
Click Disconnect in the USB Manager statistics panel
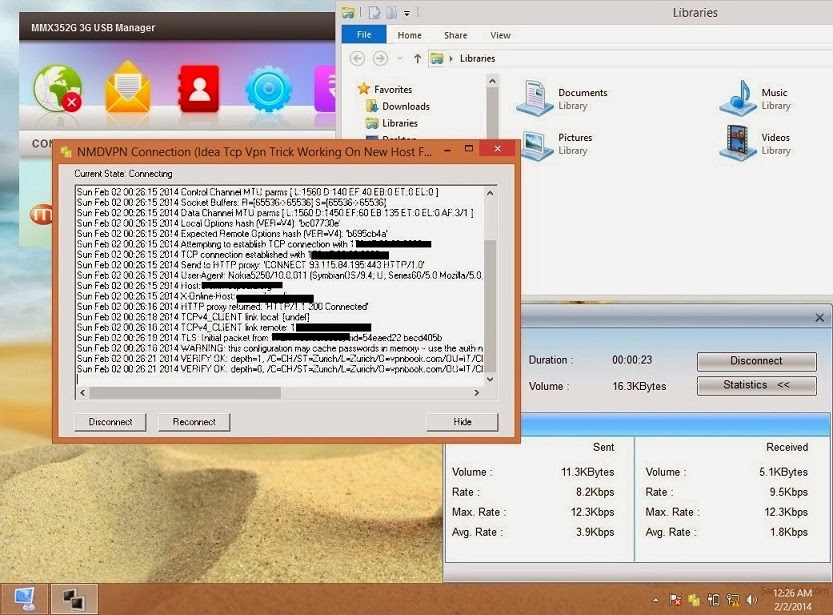(756, 361)
